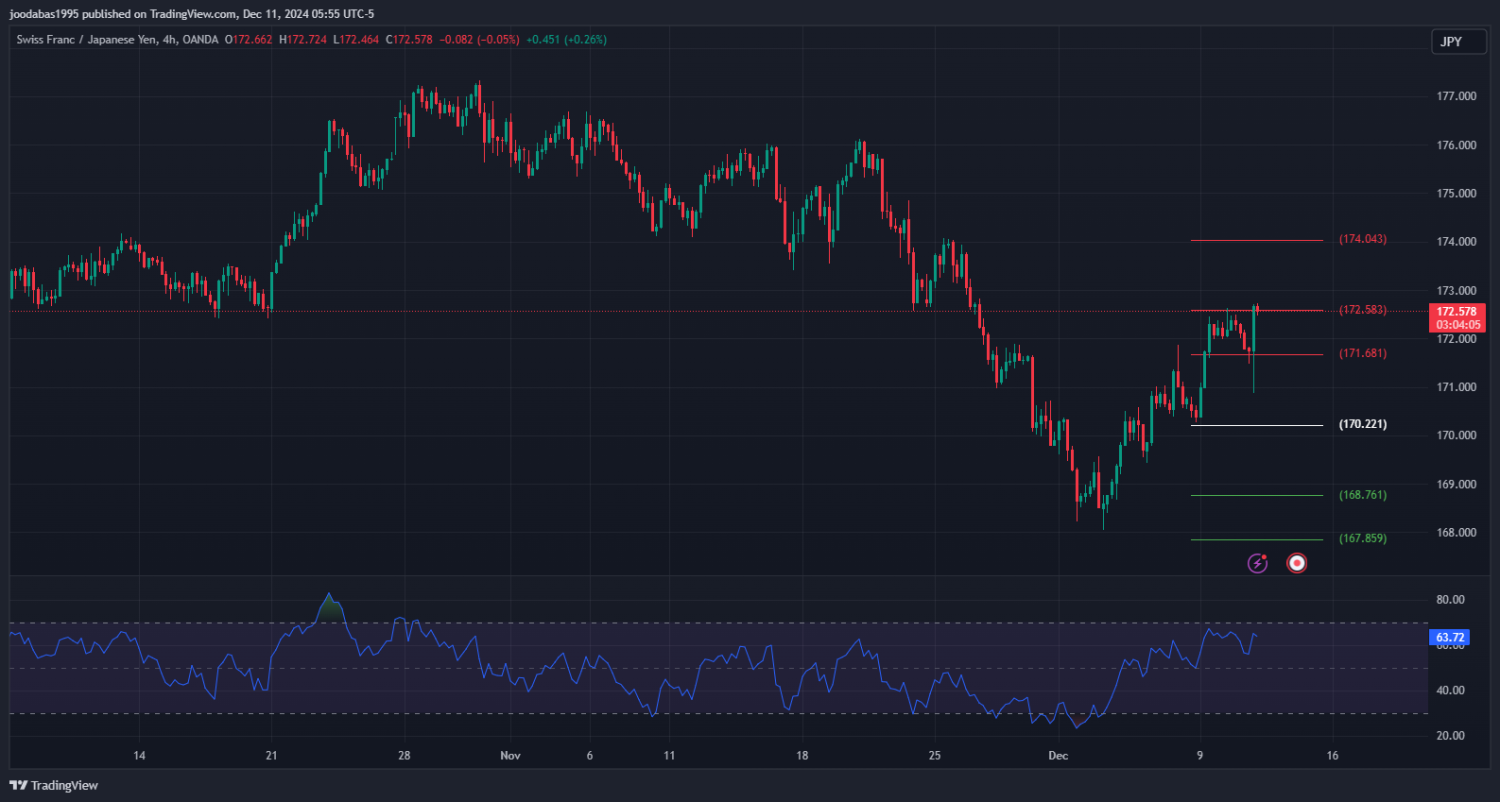Click the red circular event marker icon

1297,563
